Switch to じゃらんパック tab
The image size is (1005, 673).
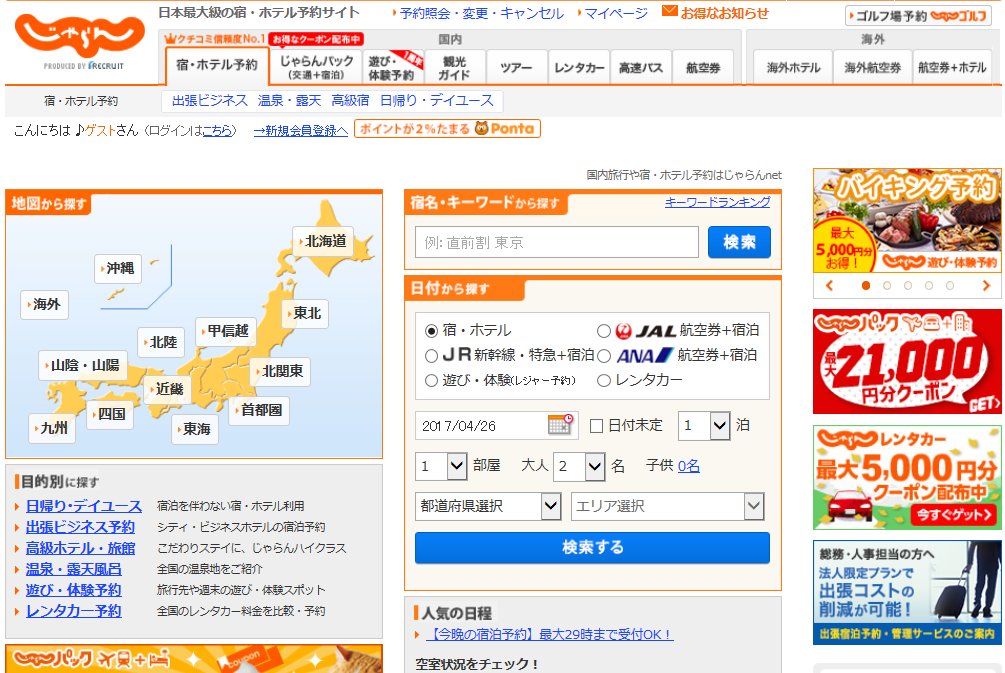[316, 67]
